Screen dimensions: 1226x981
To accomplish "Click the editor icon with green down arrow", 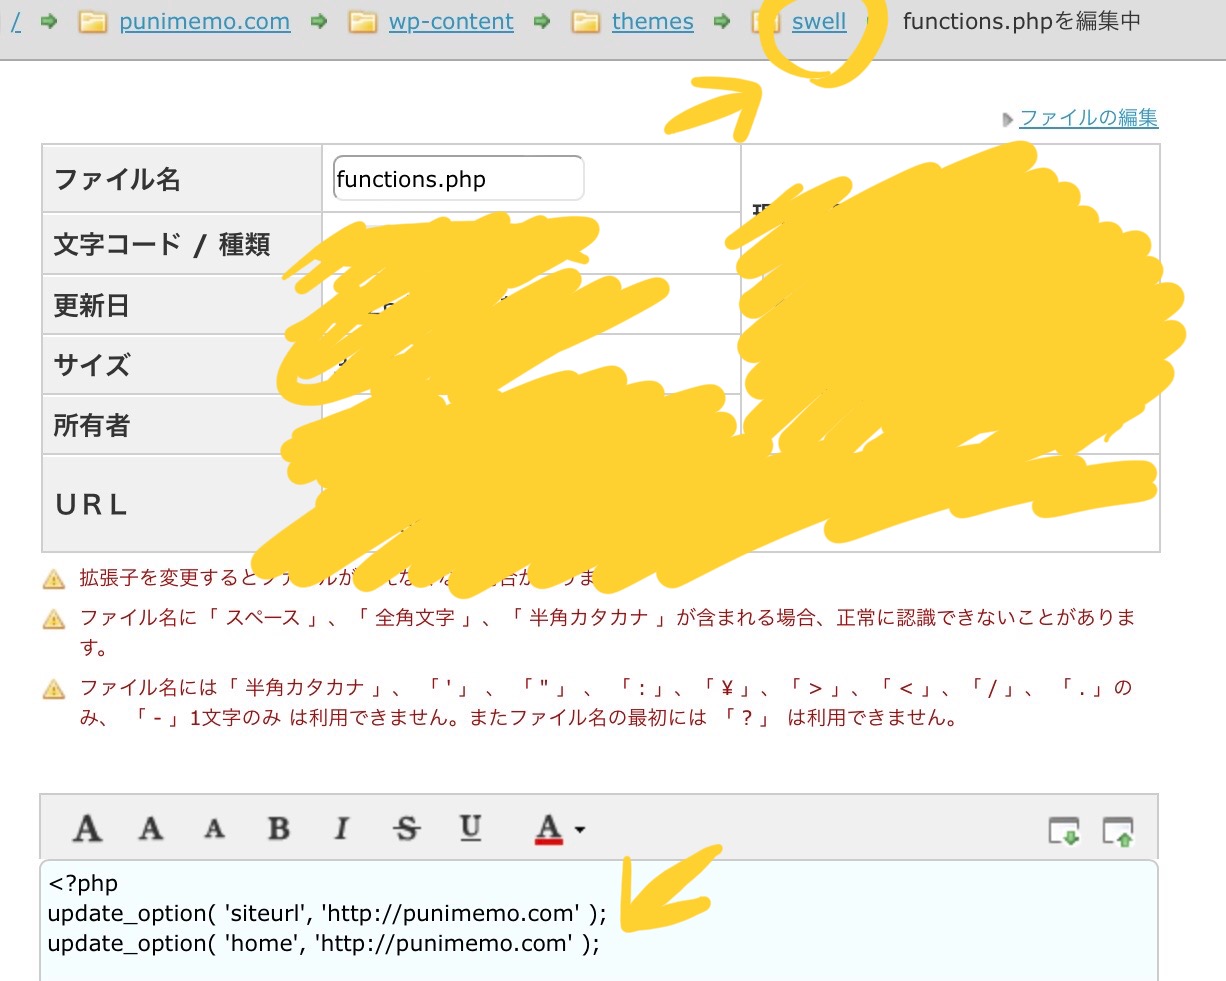I will coord(1064,830).
